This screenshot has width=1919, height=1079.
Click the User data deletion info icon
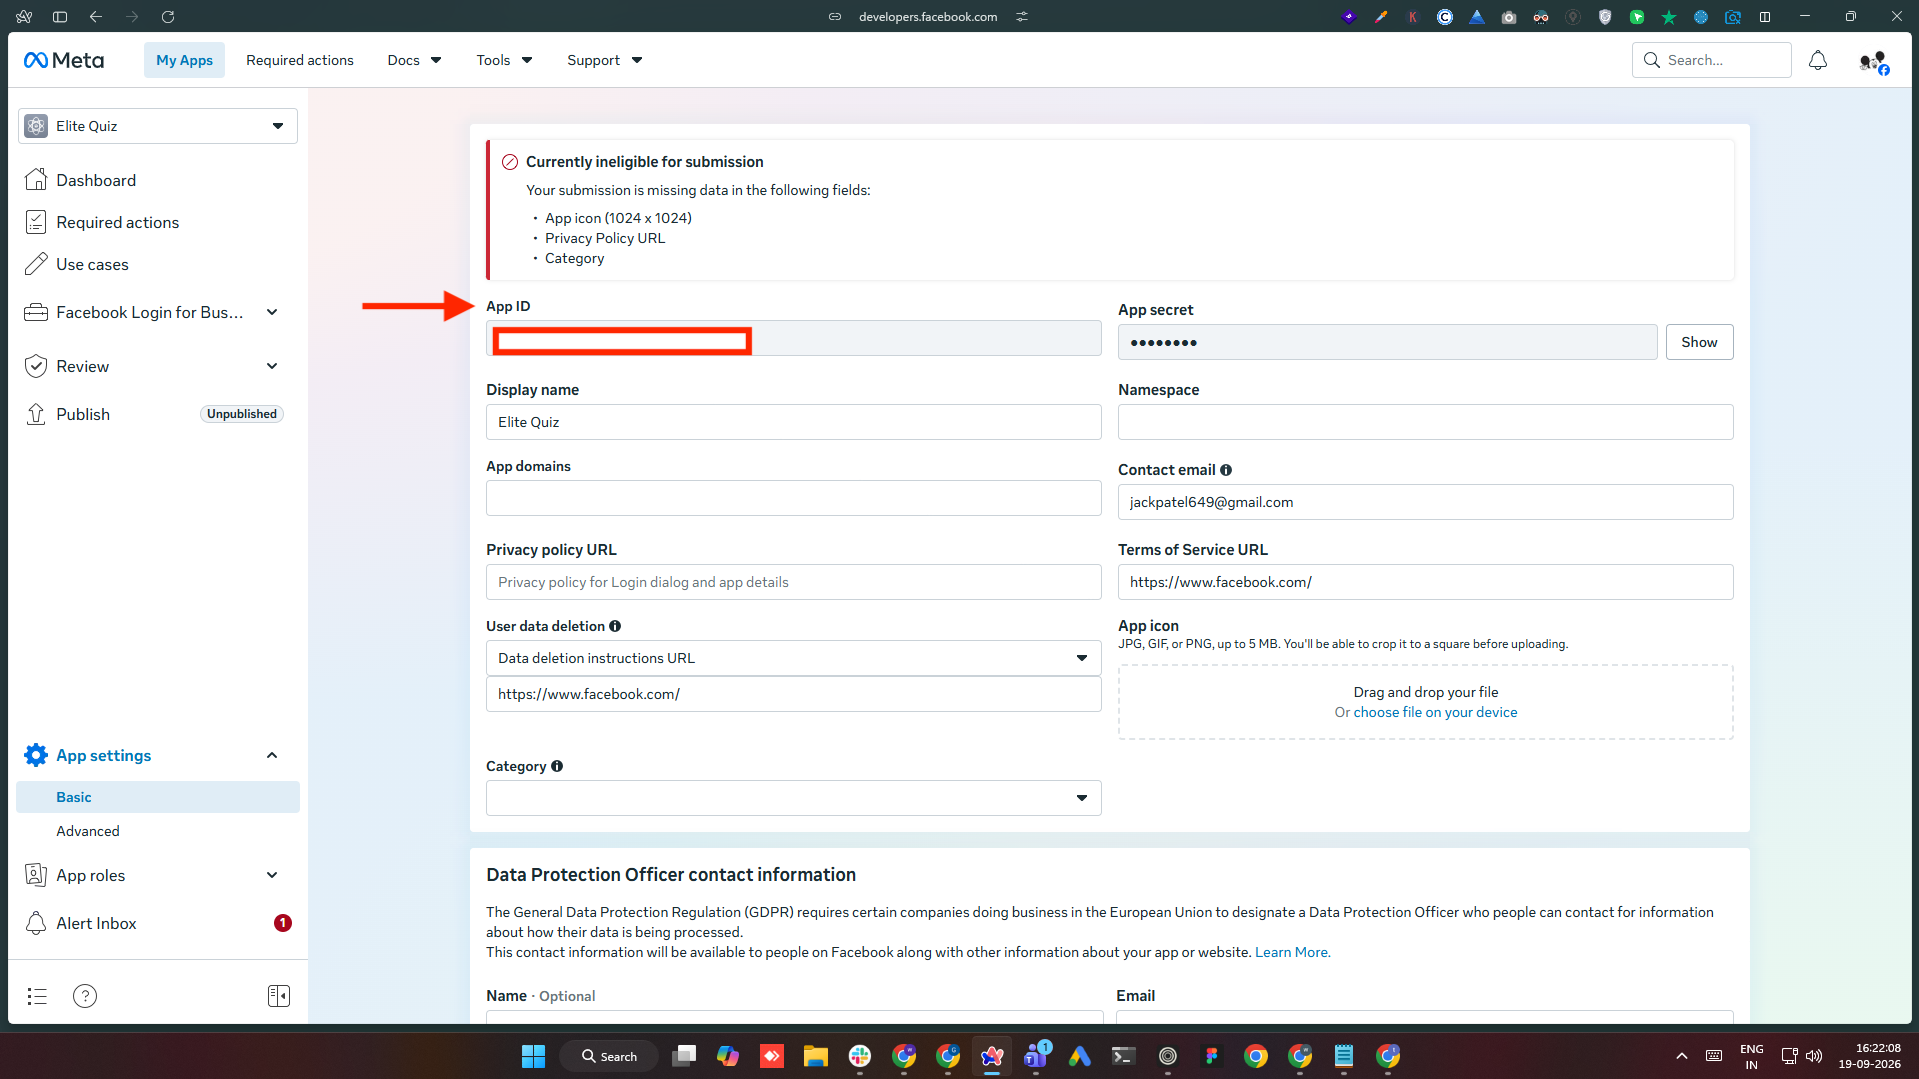tap(615, 626)
